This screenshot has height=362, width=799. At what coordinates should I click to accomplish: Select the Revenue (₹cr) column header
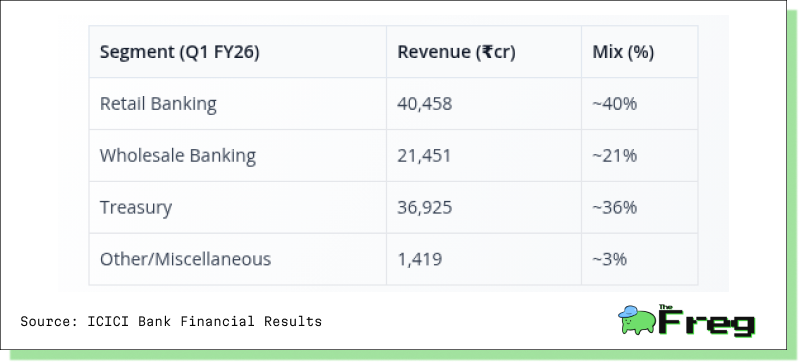click(456, 52)
